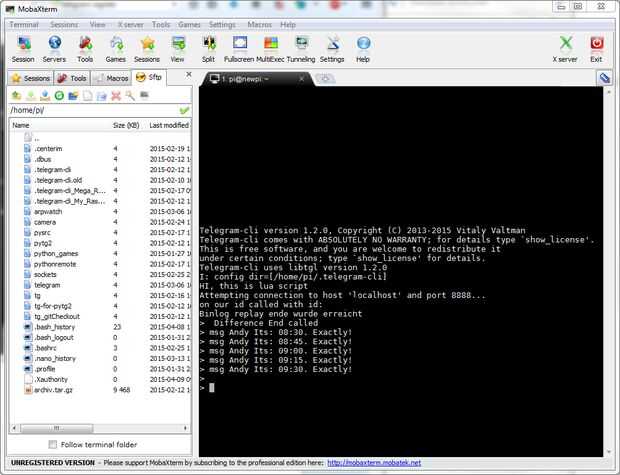Open the Terminal menu
The height and width of the screenshot is (475, 620).
[x=24, y=25]
